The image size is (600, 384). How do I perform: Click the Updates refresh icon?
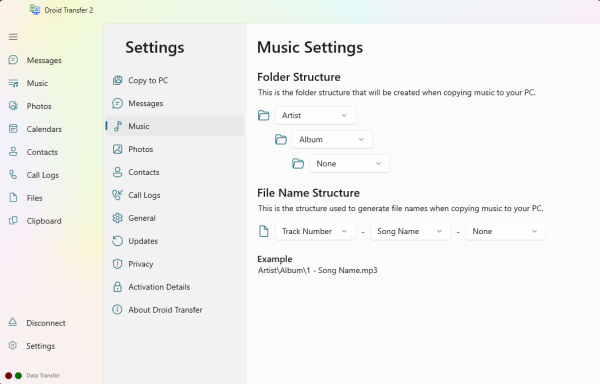[117, 241]
